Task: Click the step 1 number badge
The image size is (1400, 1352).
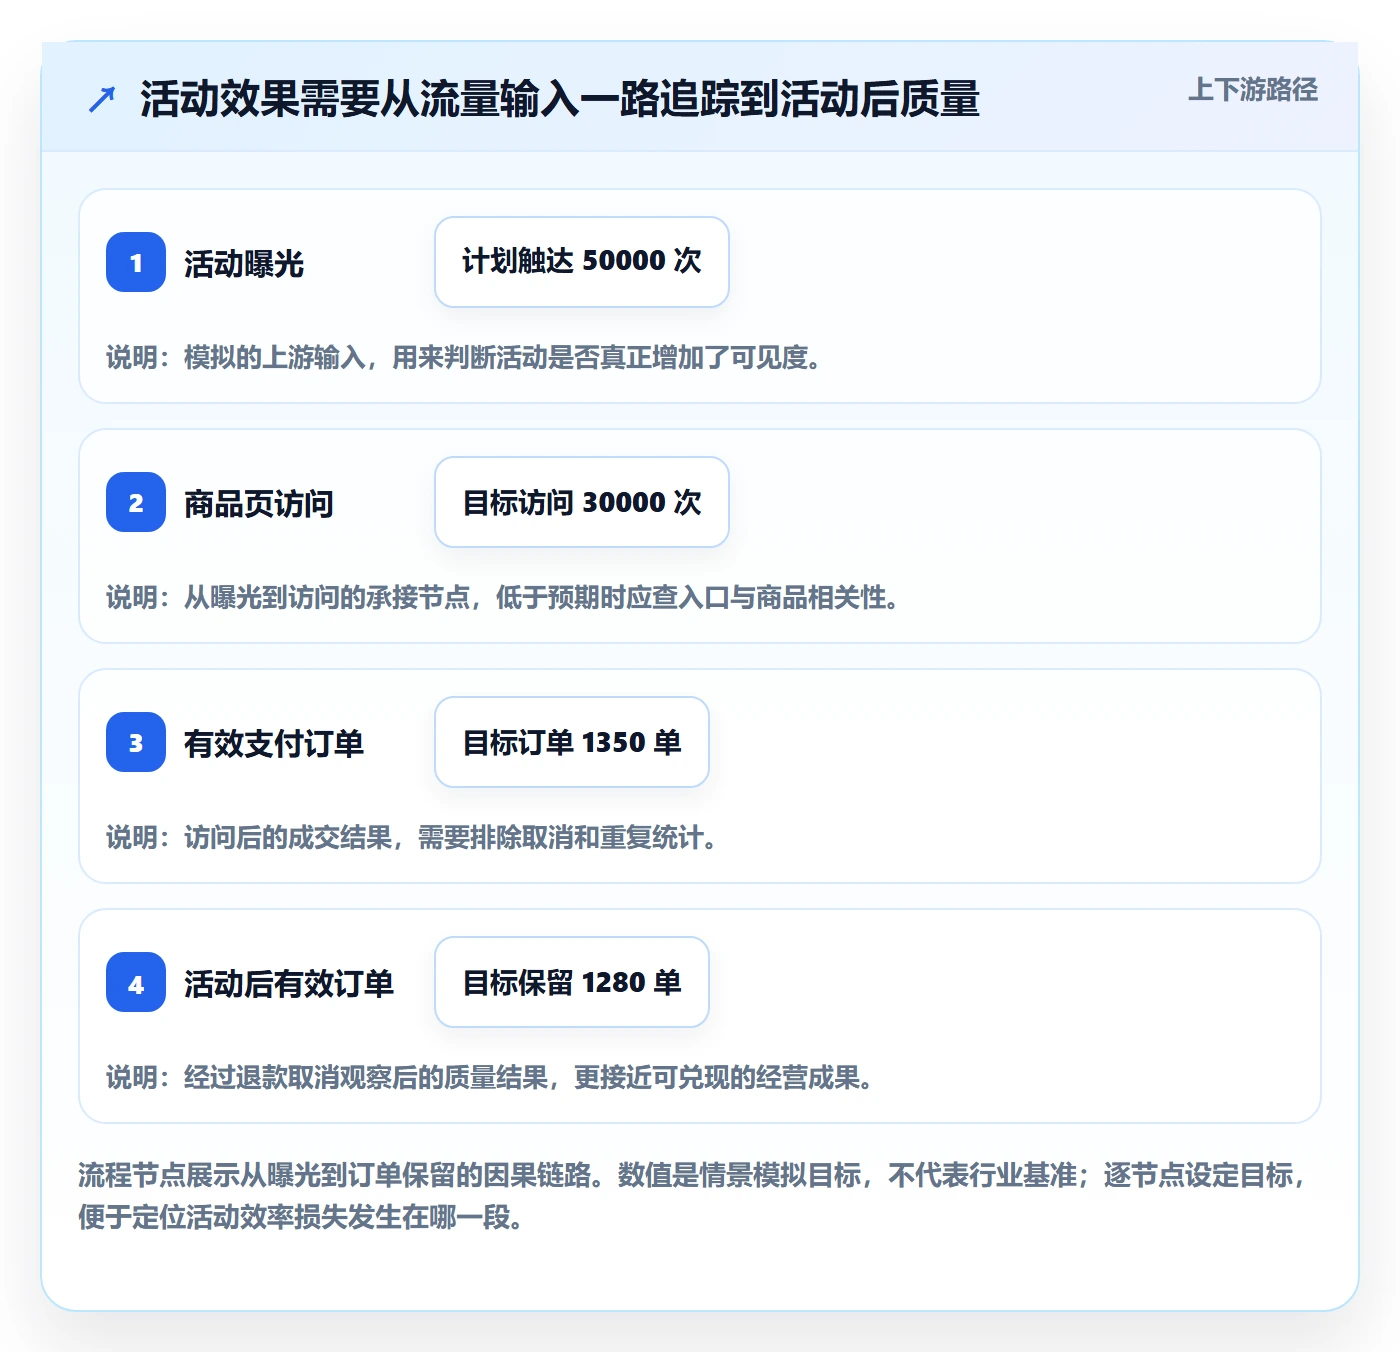Action: tap(136, 262)
